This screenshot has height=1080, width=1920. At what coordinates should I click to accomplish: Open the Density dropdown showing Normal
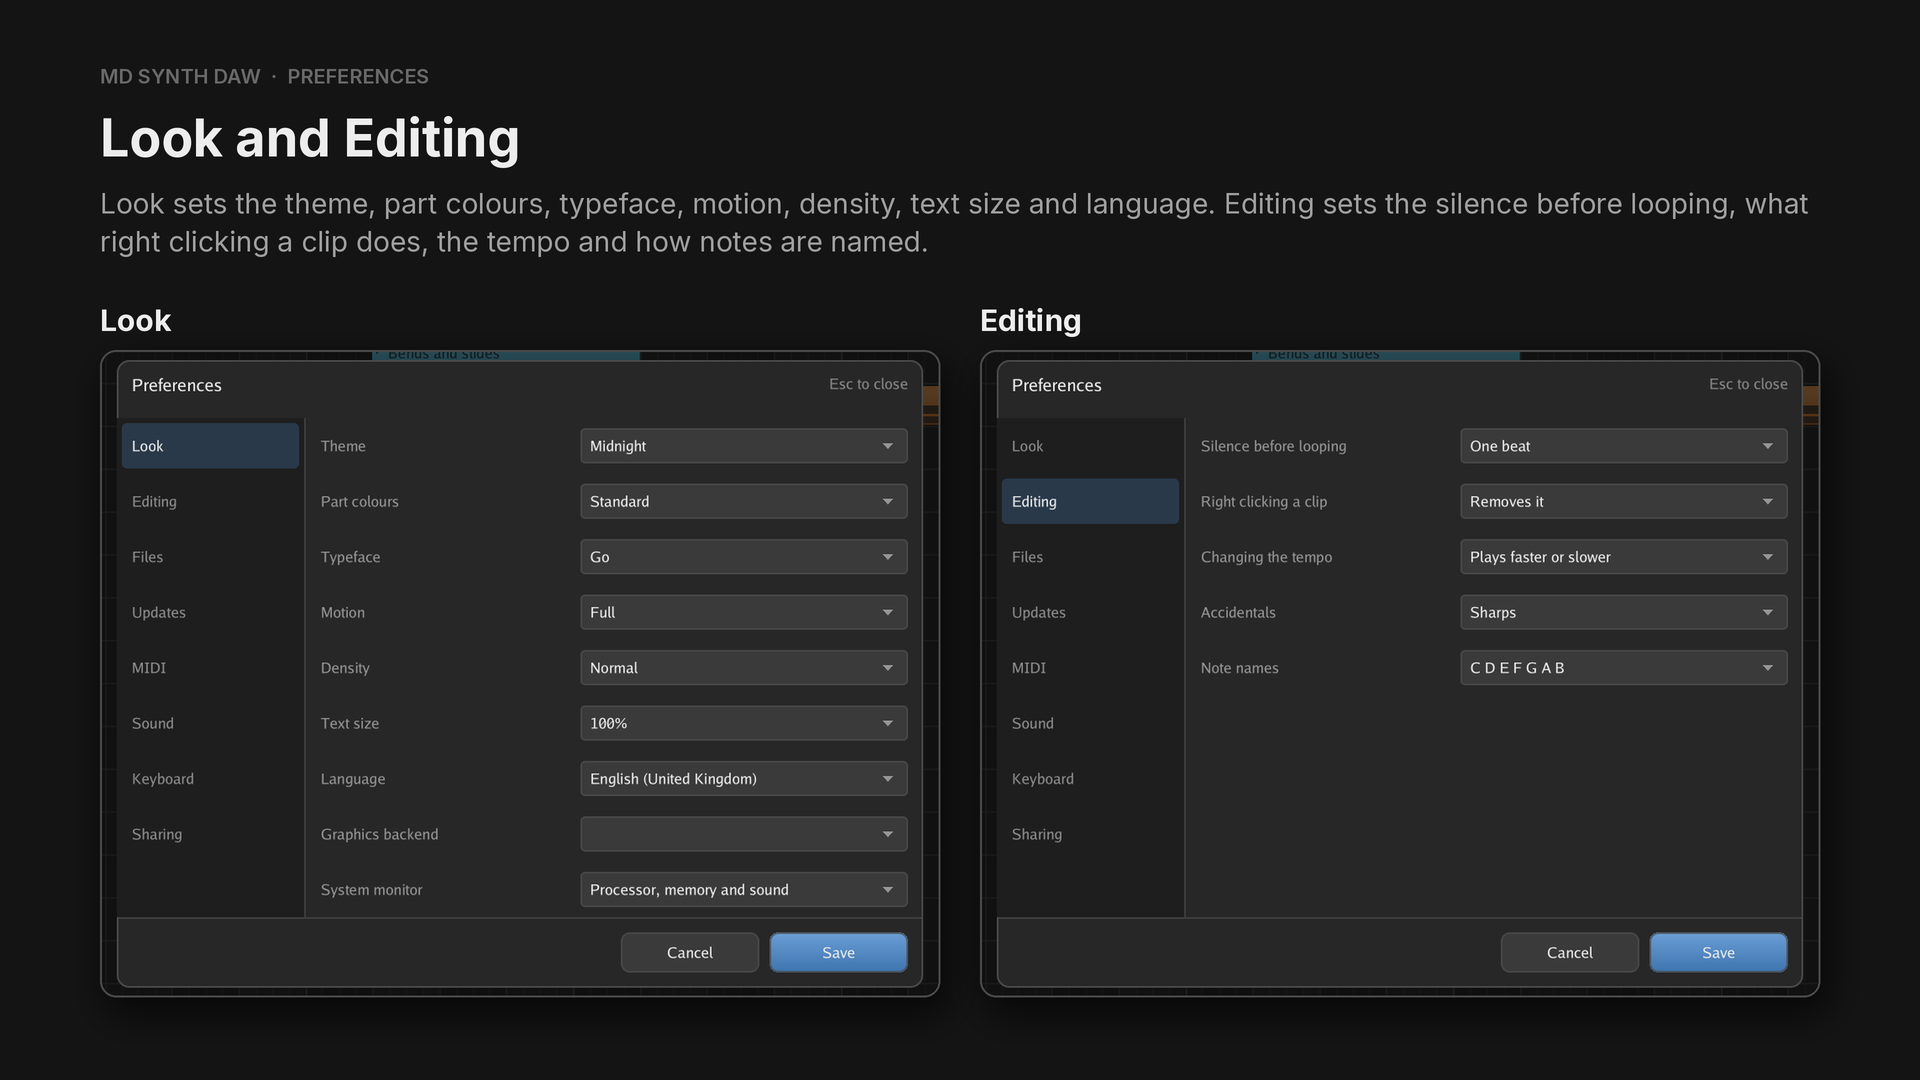point(743,668)
